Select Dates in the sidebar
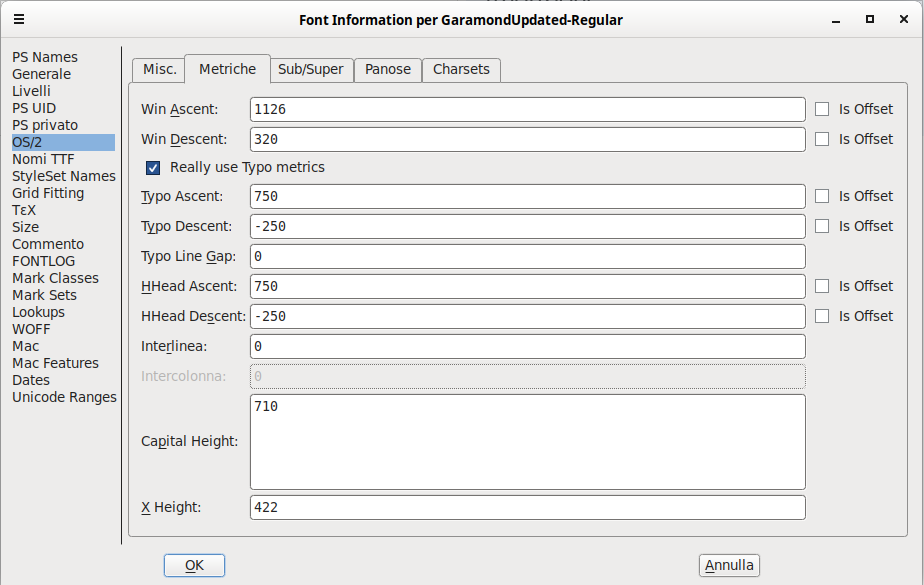Viewport: 924px width, 585px height. [x=31, y=381]
